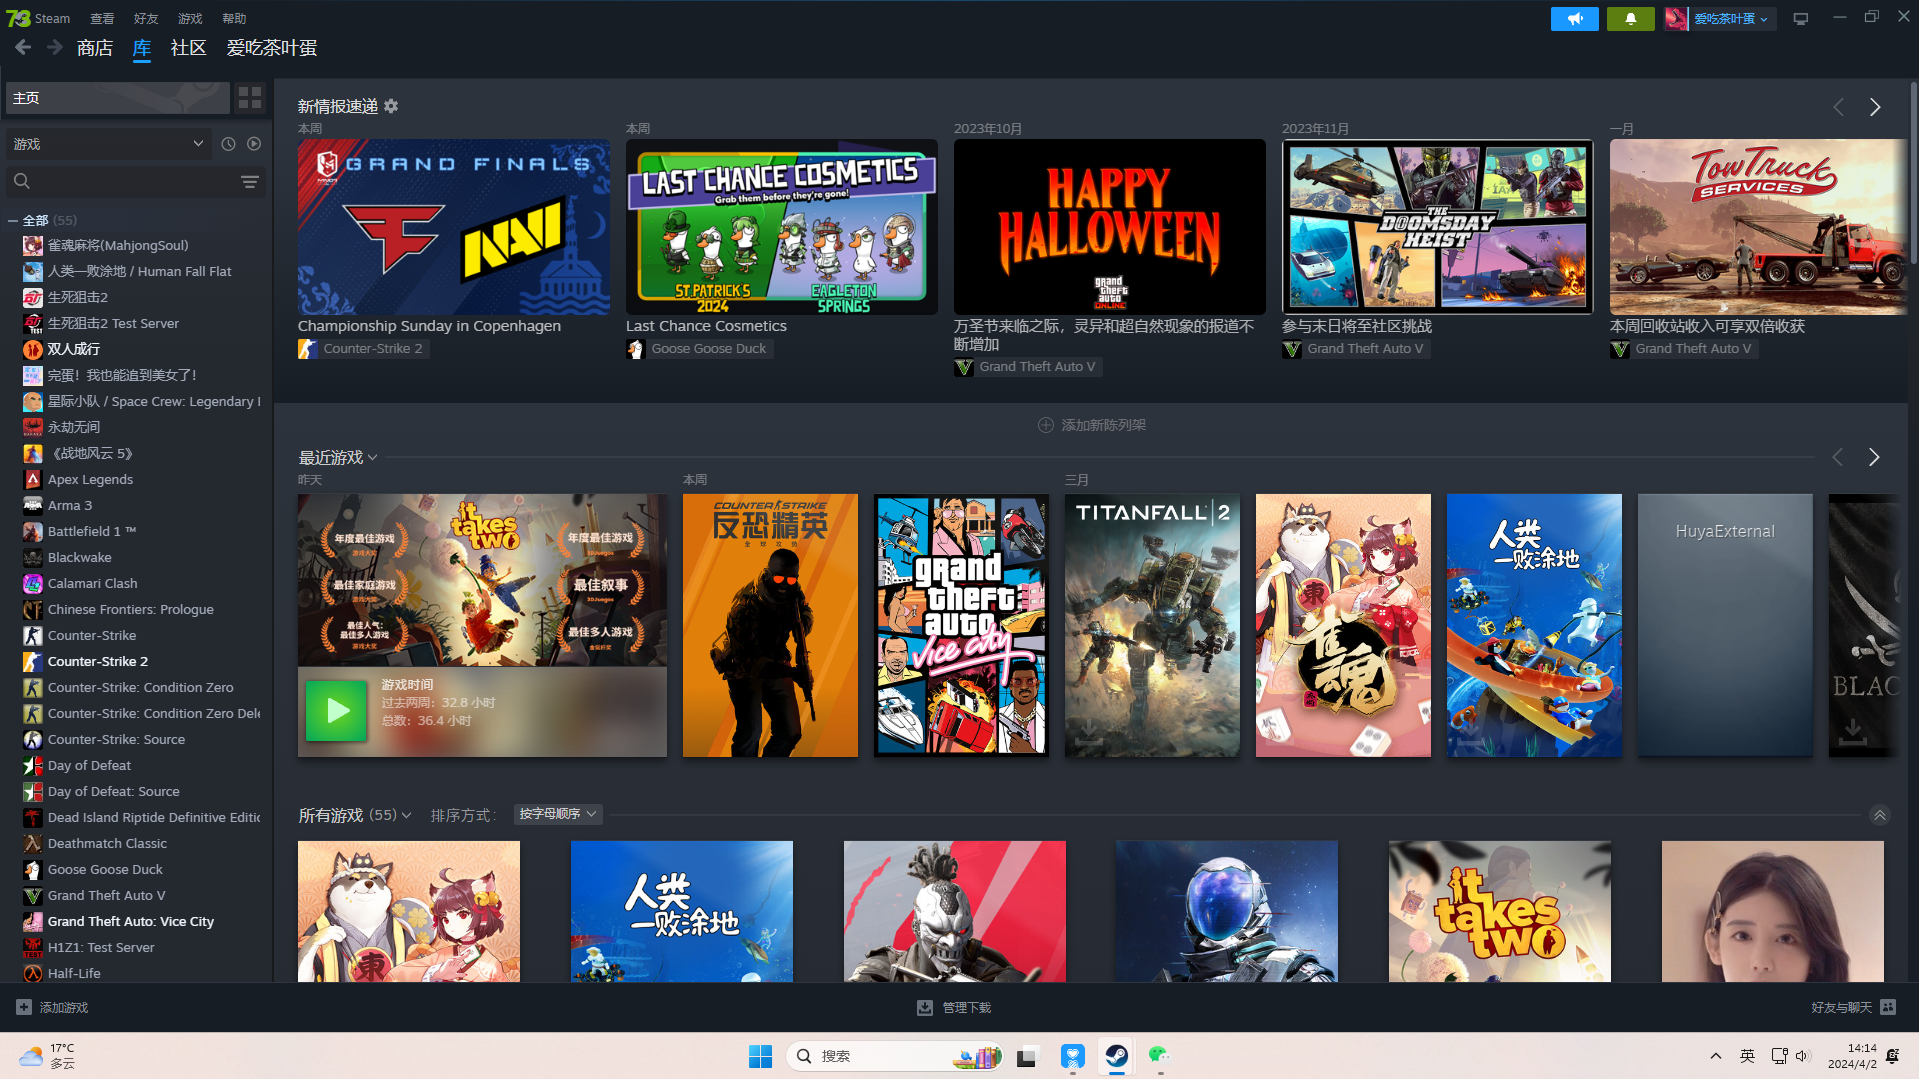This screenshot has height=1079, width=1919.
Task: Click the Windows taskbar search box
Action: click(x=895, y=1056)
